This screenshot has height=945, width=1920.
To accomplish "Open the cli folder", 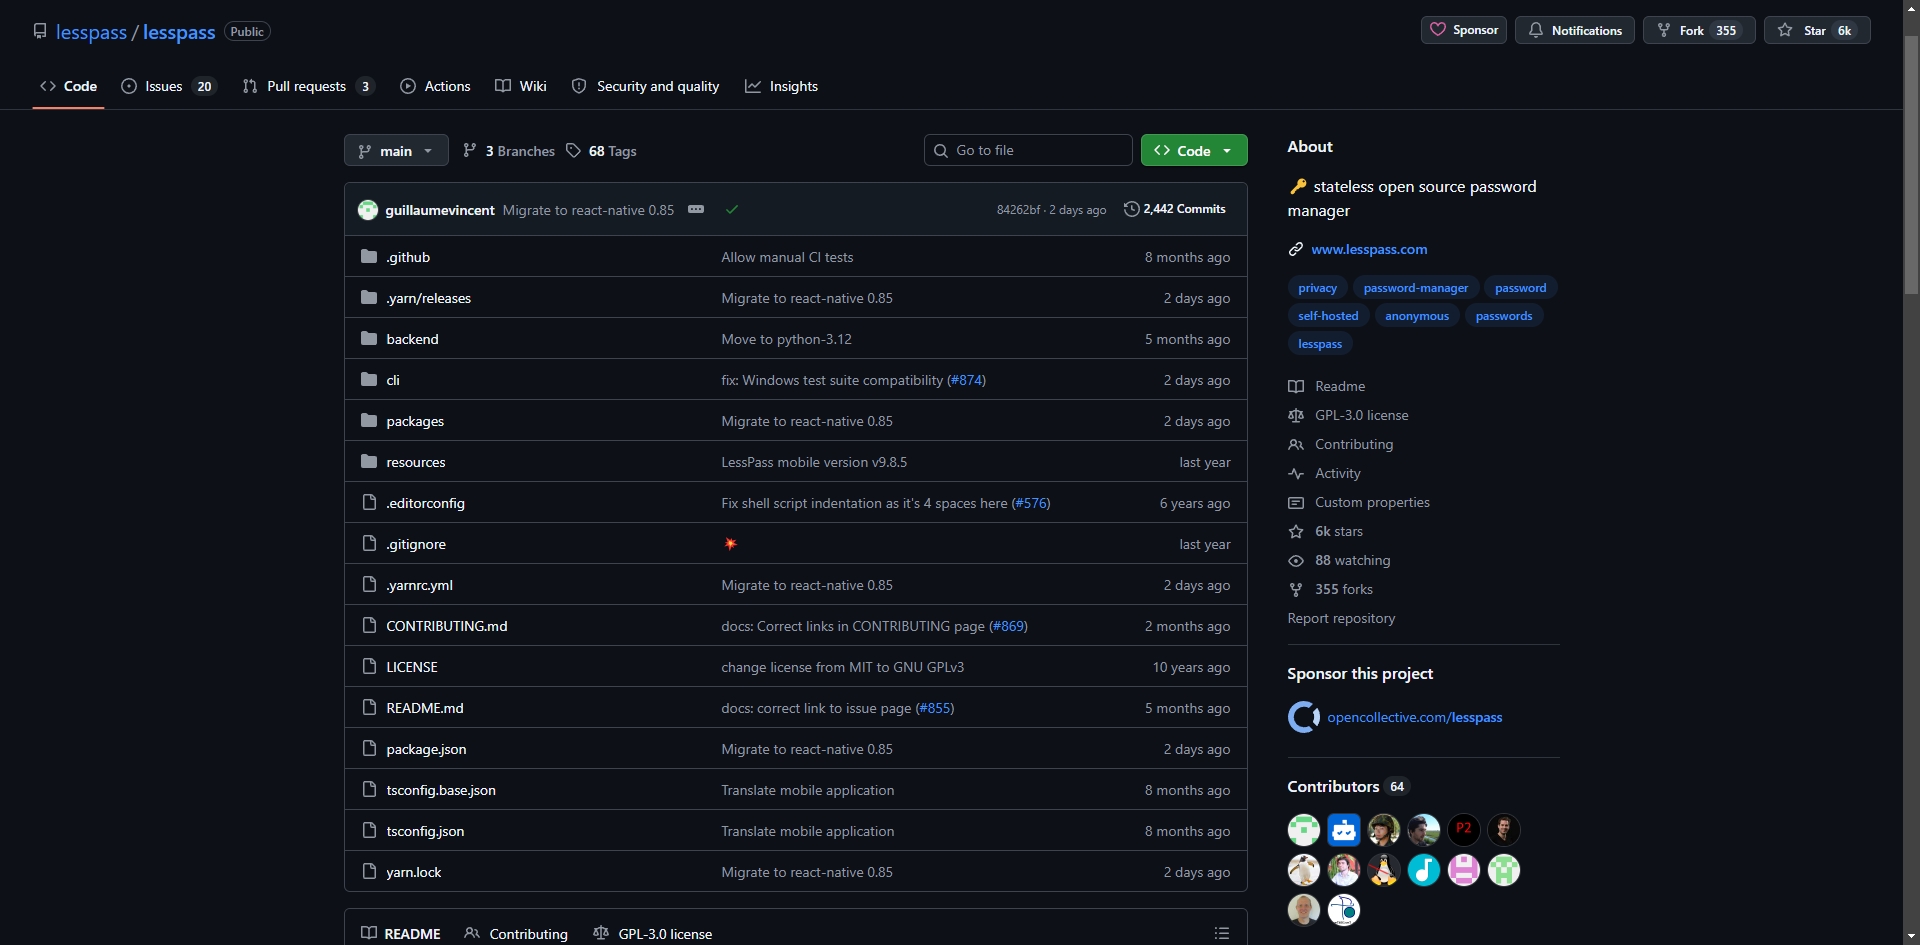I will (x=393, y=380).
